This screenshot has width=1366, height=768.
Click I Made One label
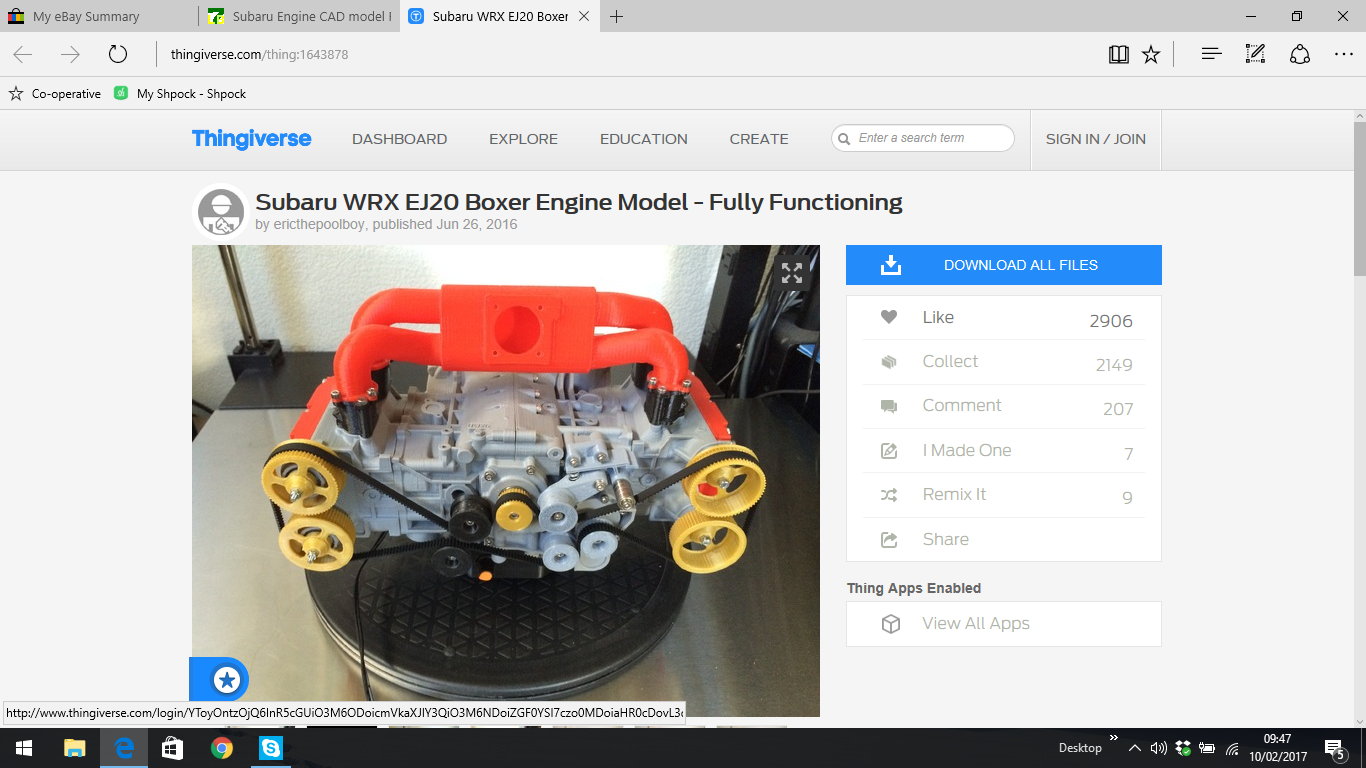click(967, 450)
